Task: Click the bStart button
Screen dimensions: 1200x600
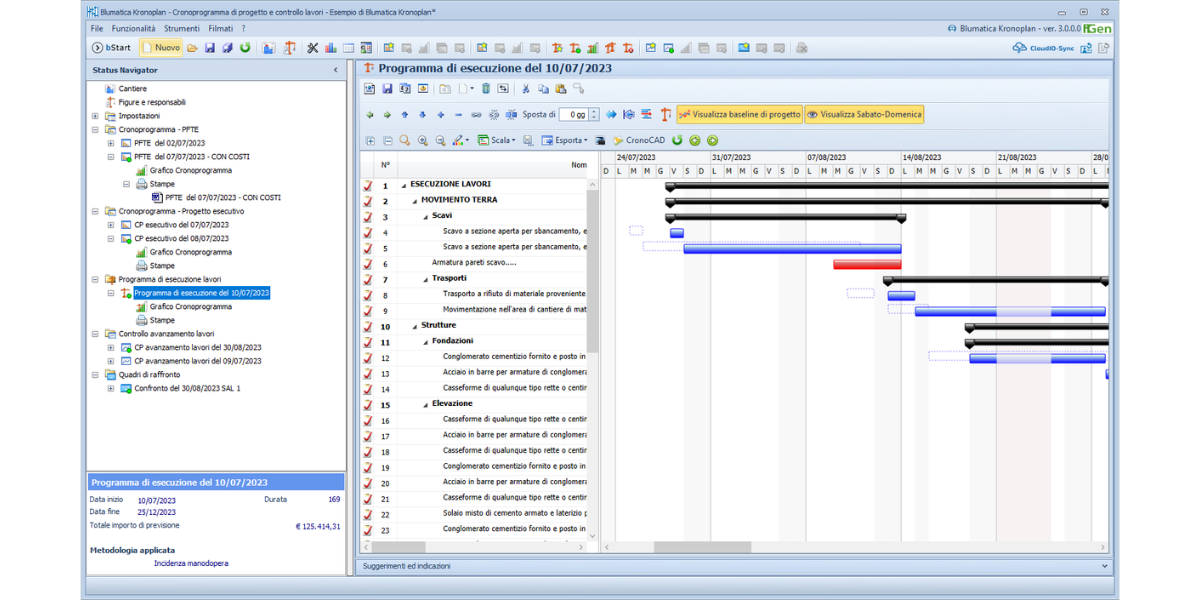Action: [112, 48]
